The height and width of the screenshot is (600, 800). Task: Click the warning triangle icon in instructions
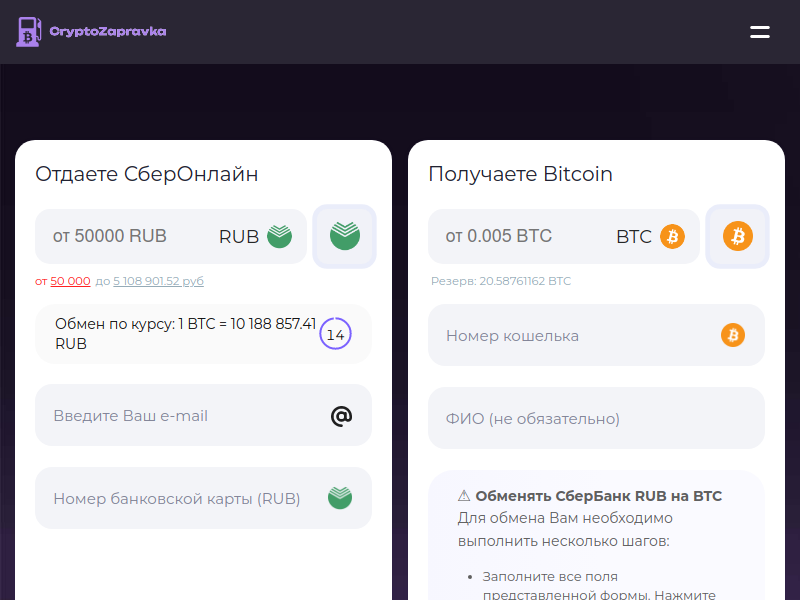464,495
